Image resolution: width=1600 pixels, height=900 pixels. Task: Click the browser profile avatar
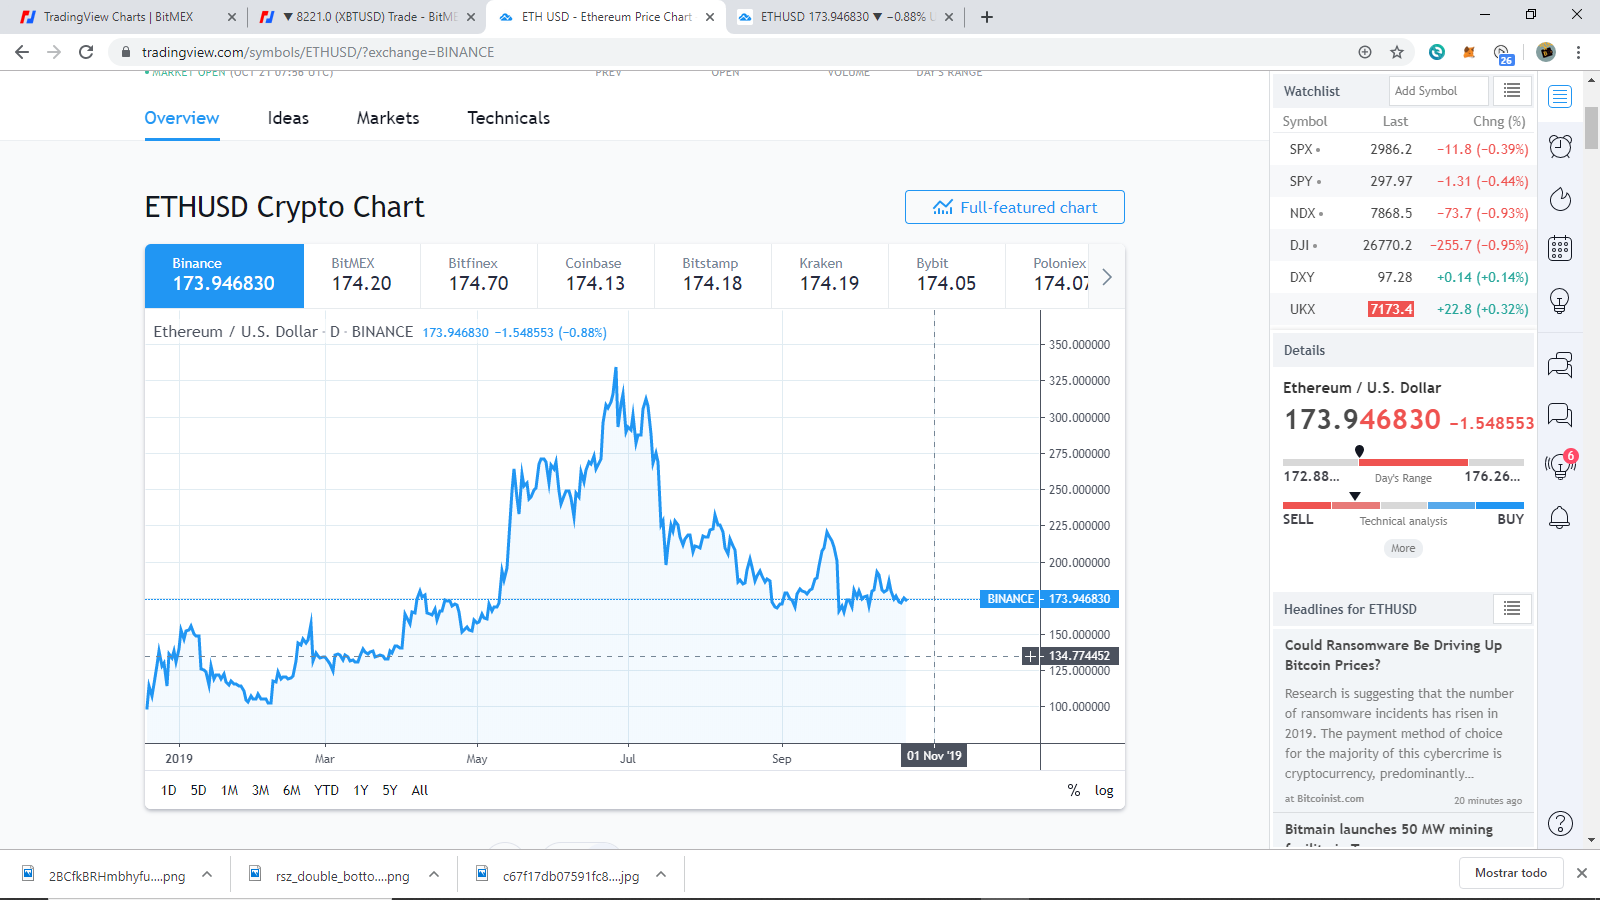coord(1546,52)
